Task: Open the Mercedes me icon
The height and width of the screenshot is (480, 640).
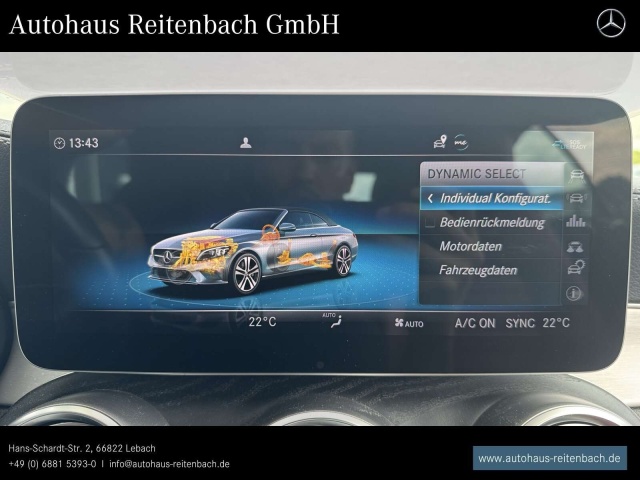Action: point(461,142)
